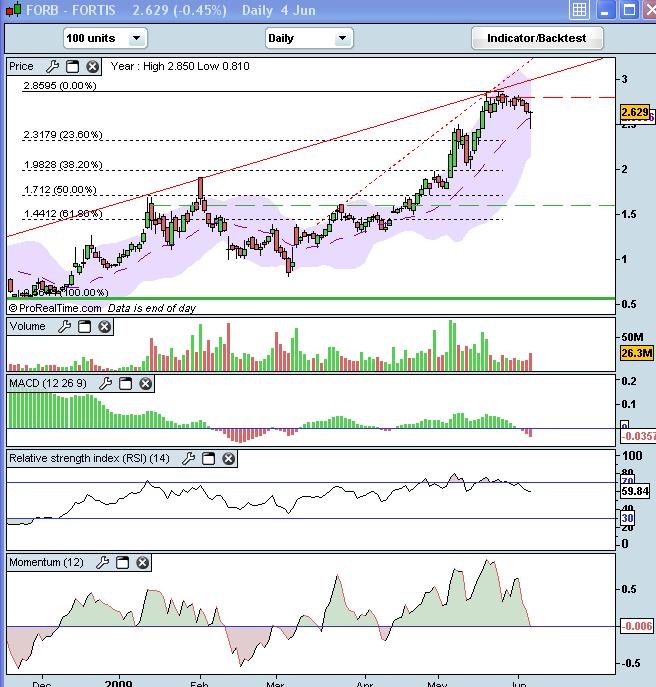Close the RSI indicator panel
Screen dimensions: 656x687
228,459
